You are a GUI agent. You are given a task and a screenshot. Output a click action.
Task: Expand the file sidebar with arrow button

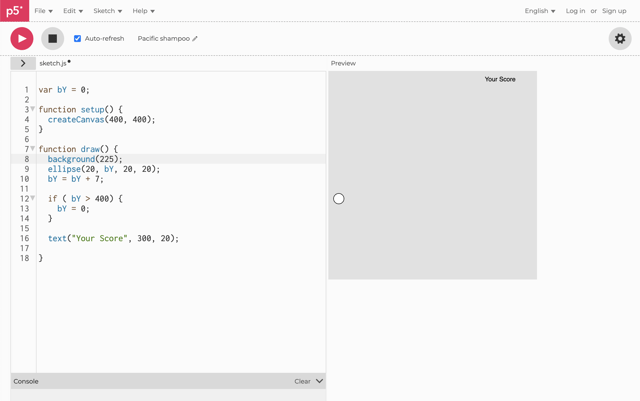click(x=23, y=63)
